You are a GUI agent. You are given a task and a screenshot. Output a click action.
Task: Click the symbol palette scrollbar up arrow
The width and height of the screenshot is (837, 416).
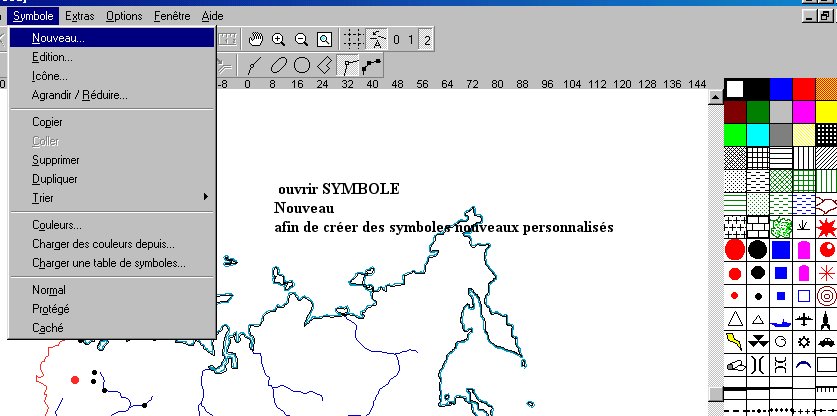[715, 97]
